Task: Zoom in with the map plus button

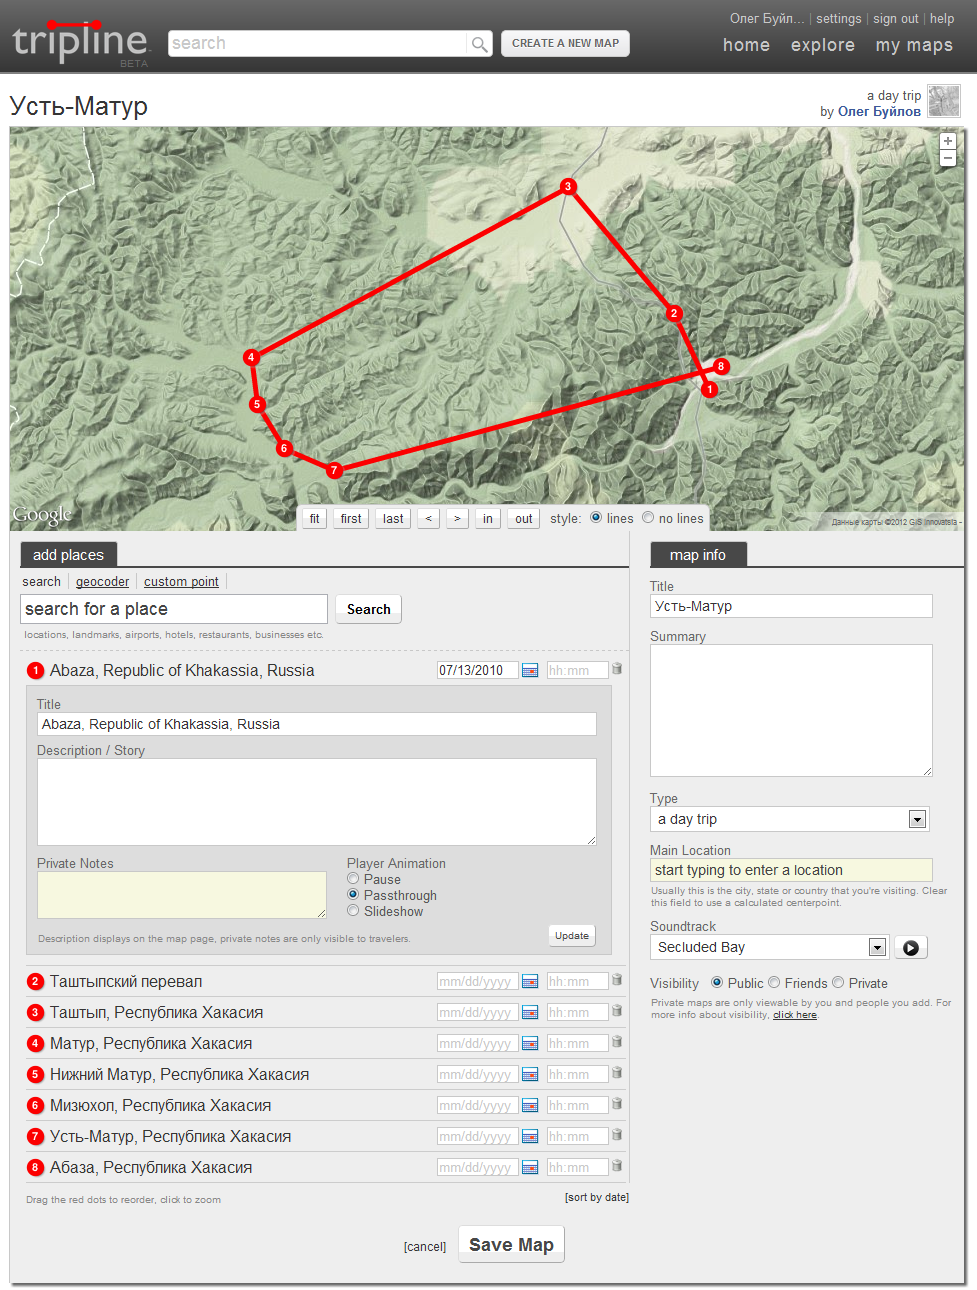Action: click(948, 141)
